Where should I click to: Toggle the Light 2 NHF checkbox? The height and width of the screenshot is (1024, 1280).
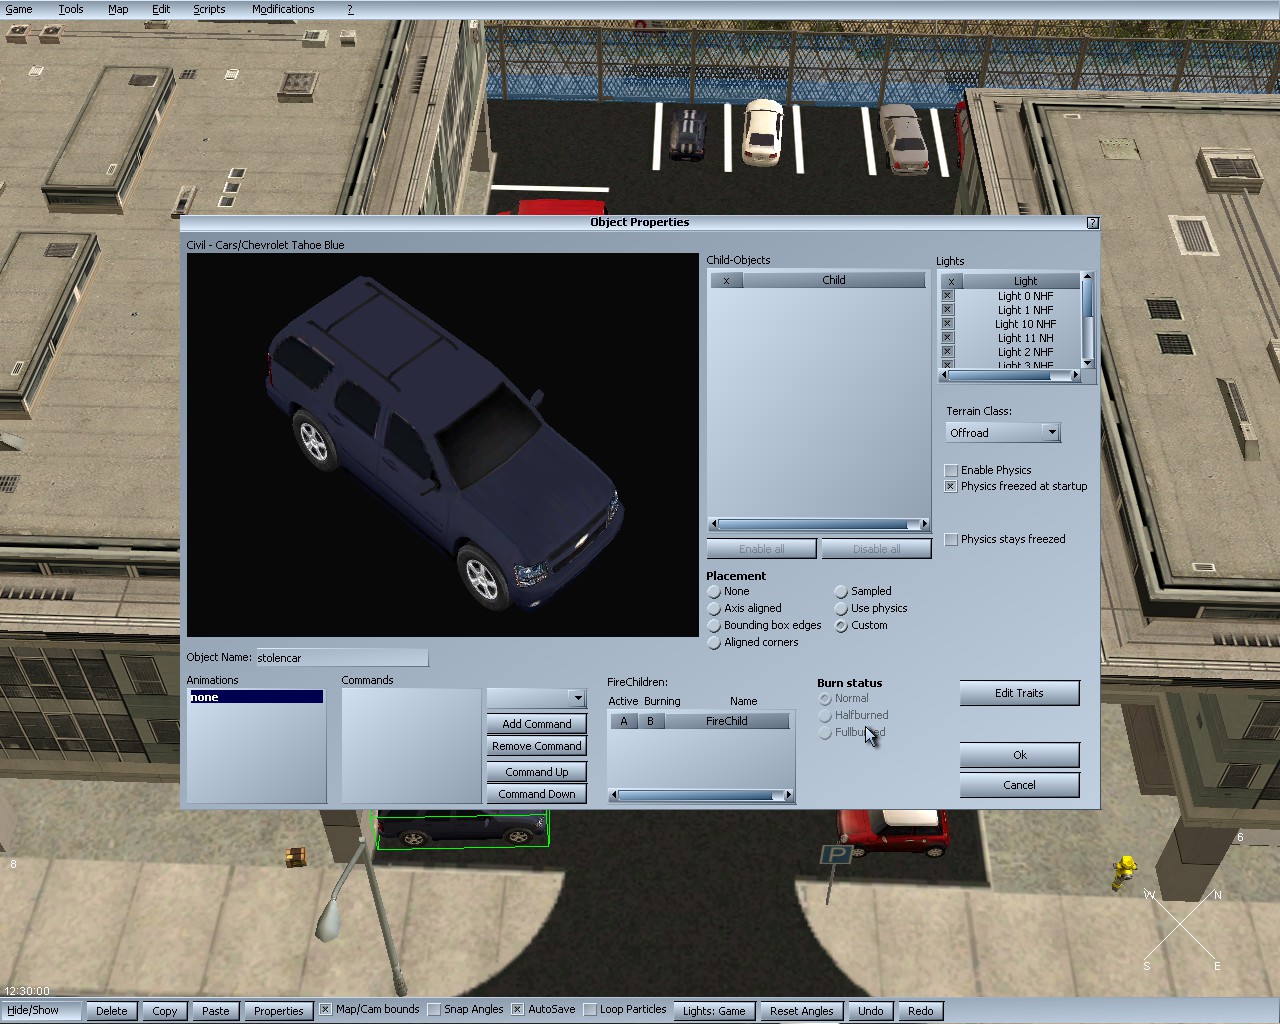[x=947, y=352]
